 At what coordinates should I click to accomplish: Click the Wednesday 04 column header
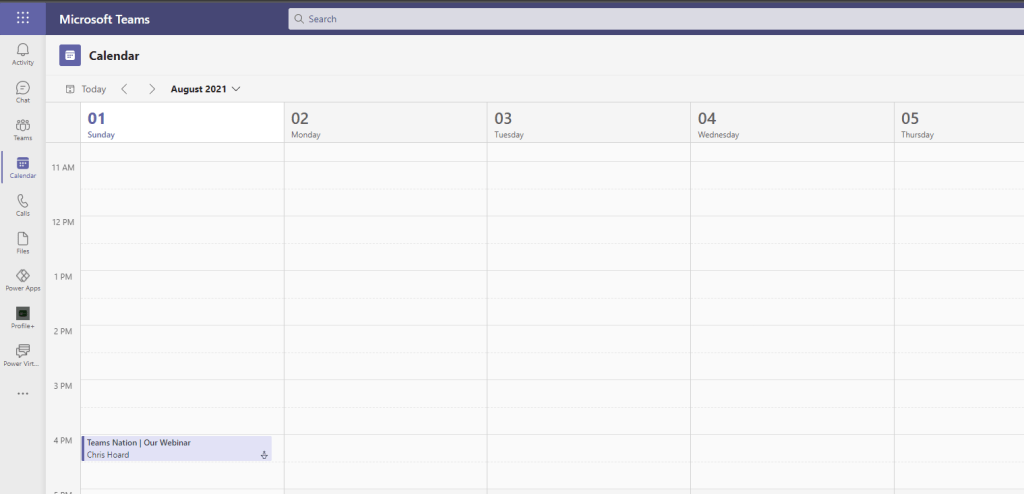791,123
